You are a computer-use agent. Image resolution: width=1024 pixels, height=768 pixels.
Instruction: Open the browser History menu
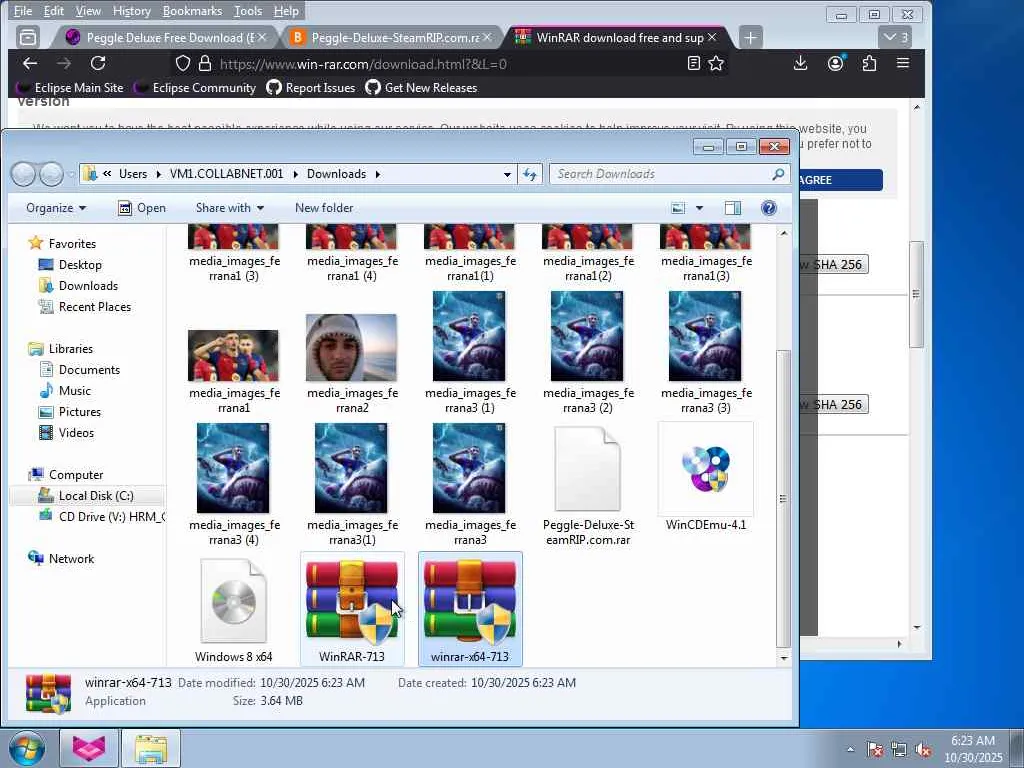pyautogui.click(x=131, y=11)
